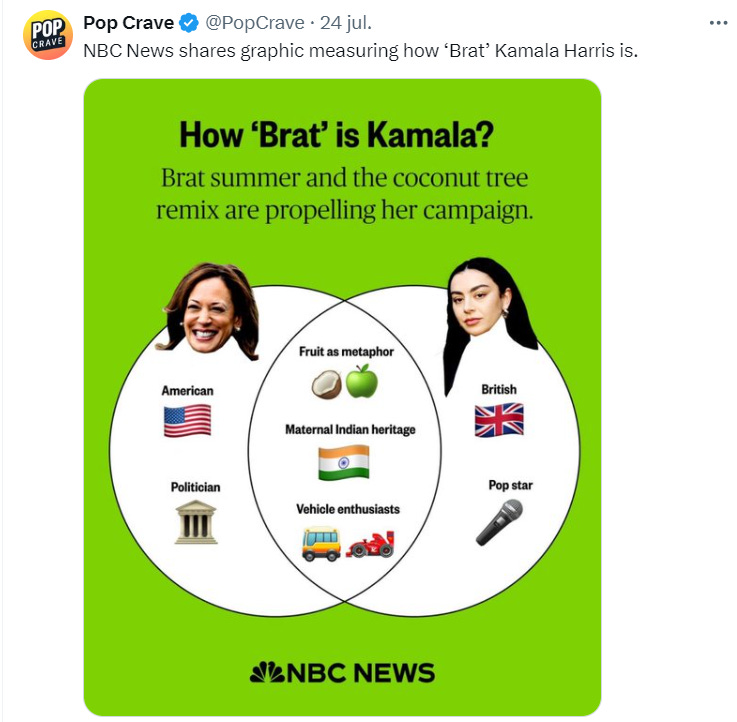The width and height of the screenshot is (737, 722).
Task: Click the British Union Jack flag
Action: point(499,420)
